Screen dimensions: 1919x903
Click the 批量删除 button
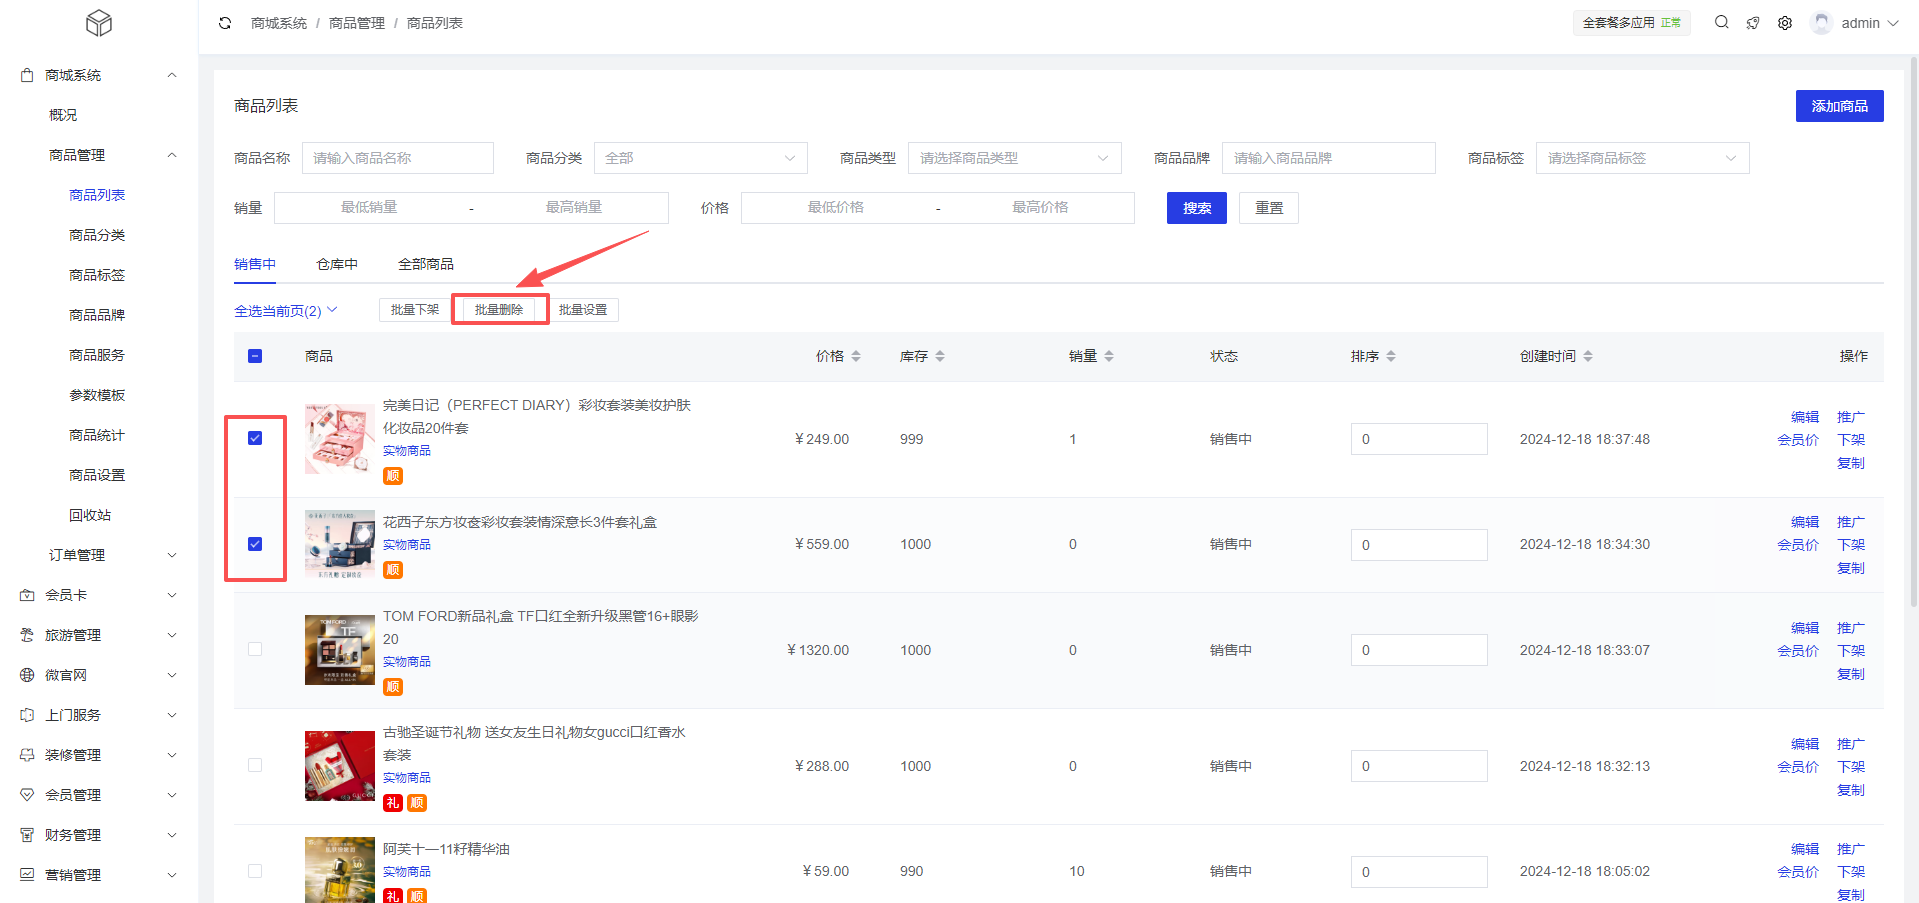point(499,310)
